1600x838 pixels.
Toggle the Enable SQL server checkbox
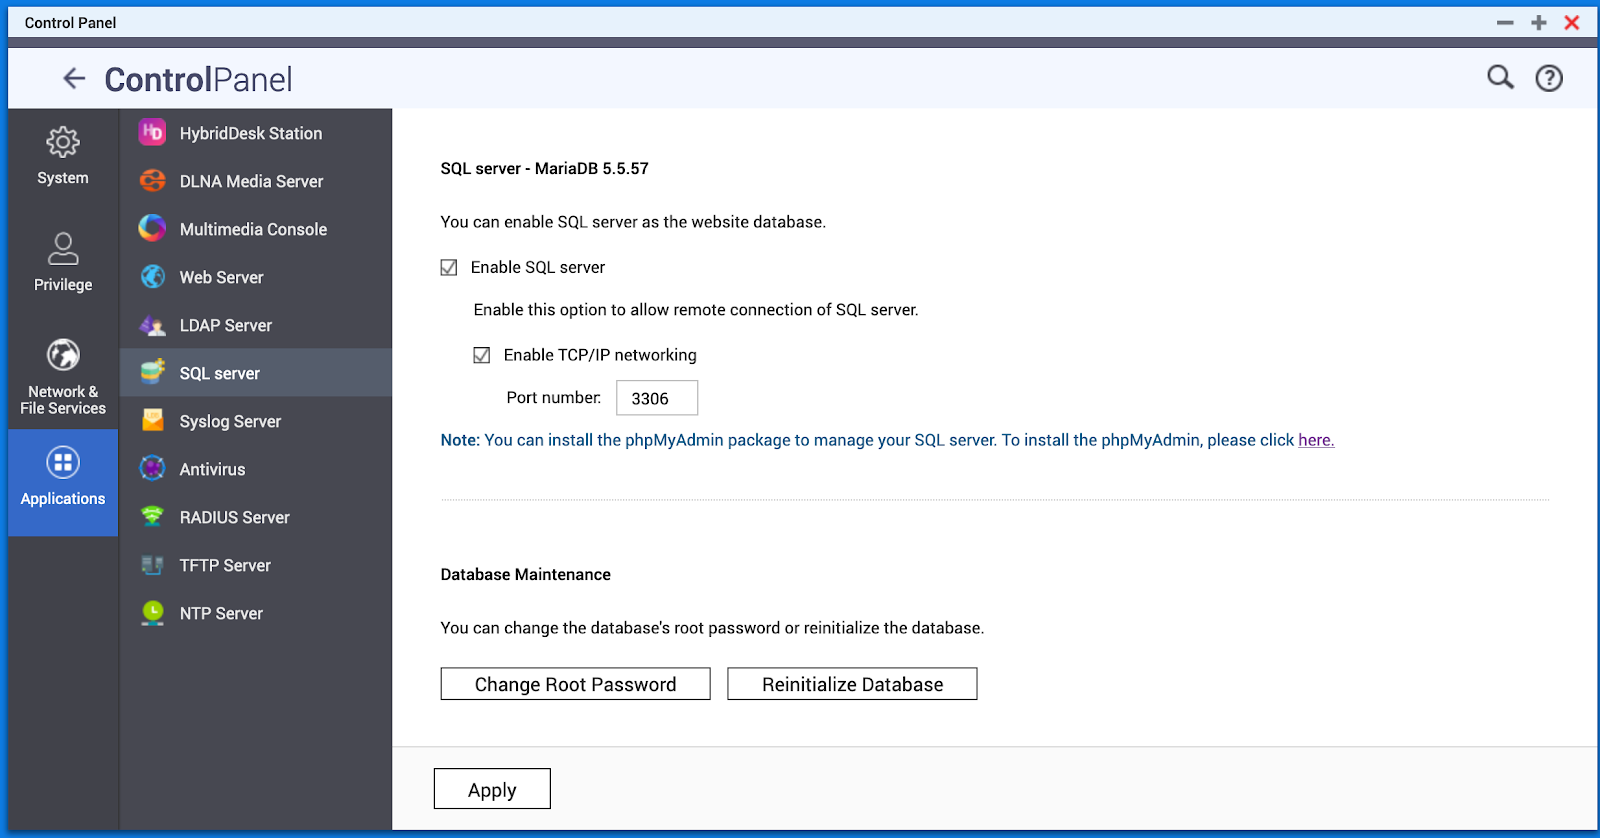[x=449, y=267]
